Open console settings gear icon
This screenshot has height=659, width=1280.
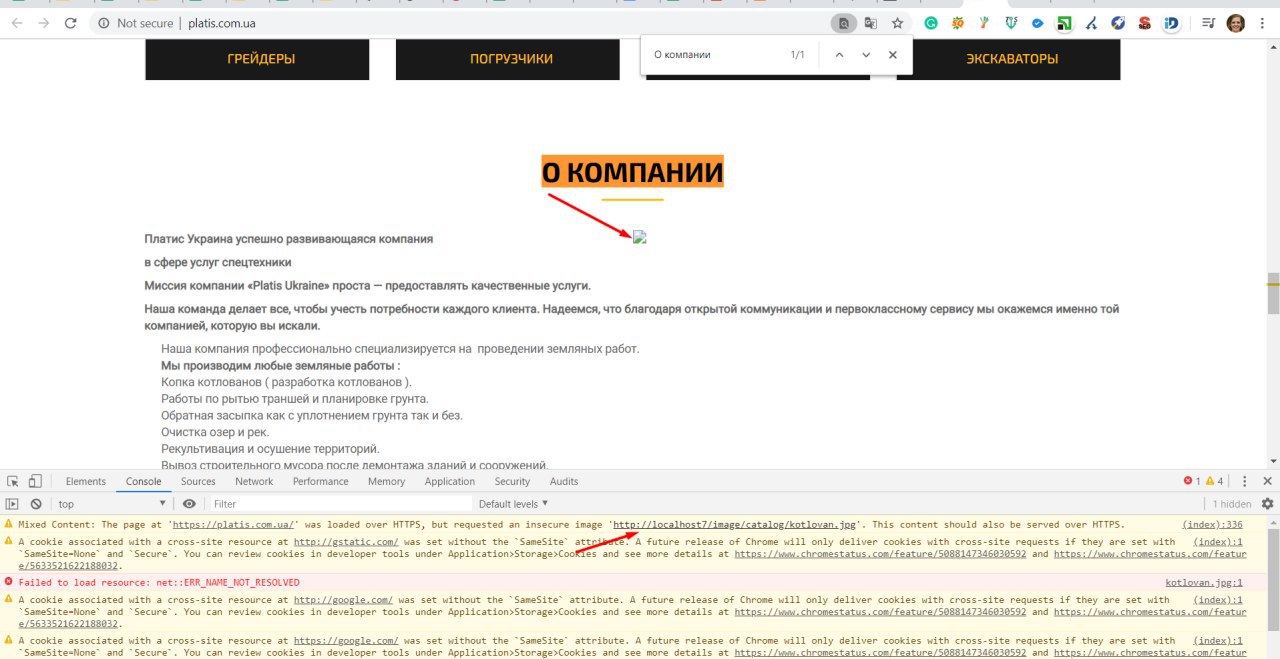point(1267,504)
